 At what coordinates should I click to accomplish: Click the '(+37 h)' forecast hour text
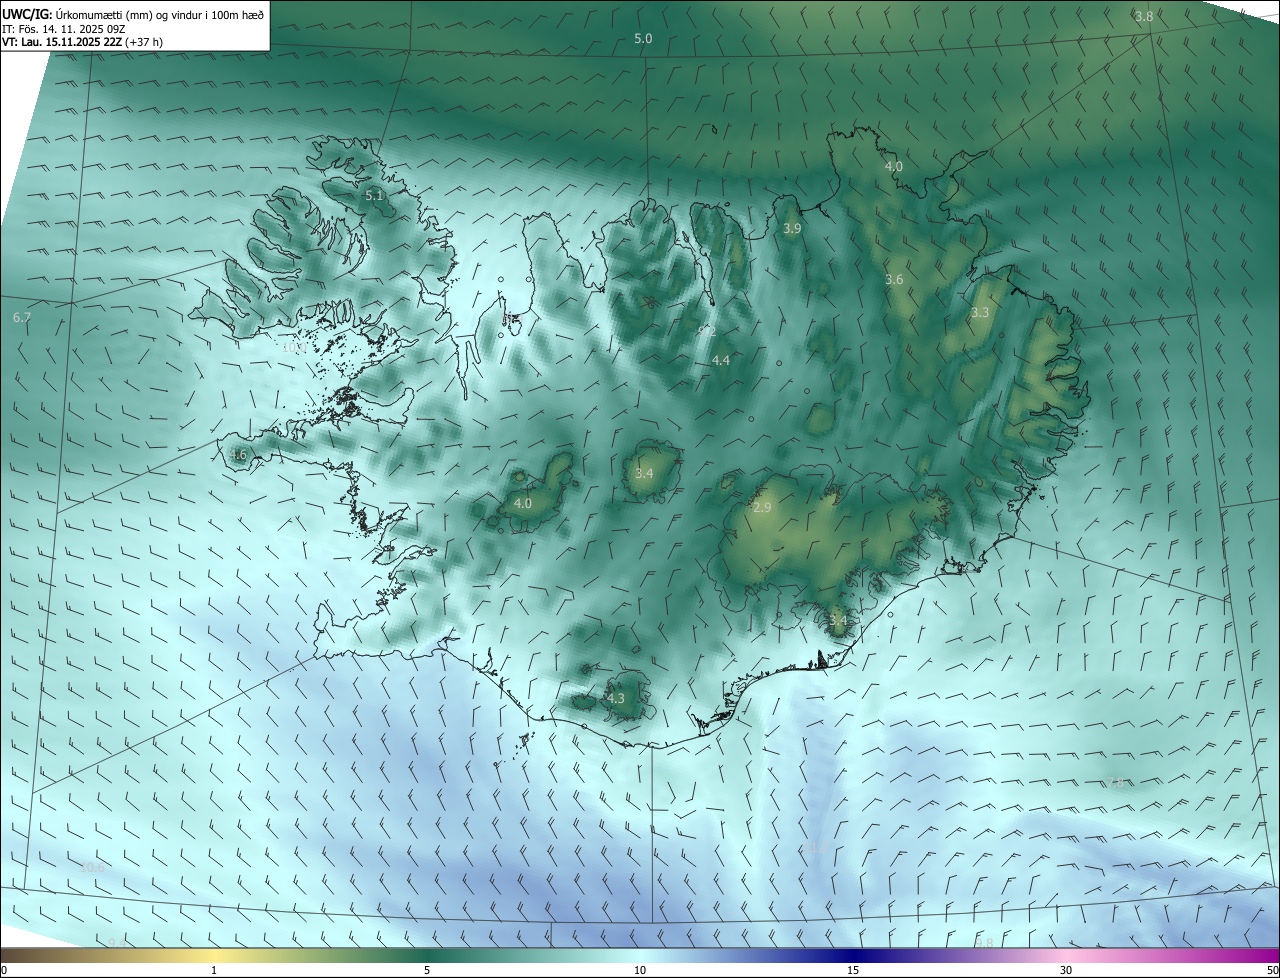(x=145, y=43)
